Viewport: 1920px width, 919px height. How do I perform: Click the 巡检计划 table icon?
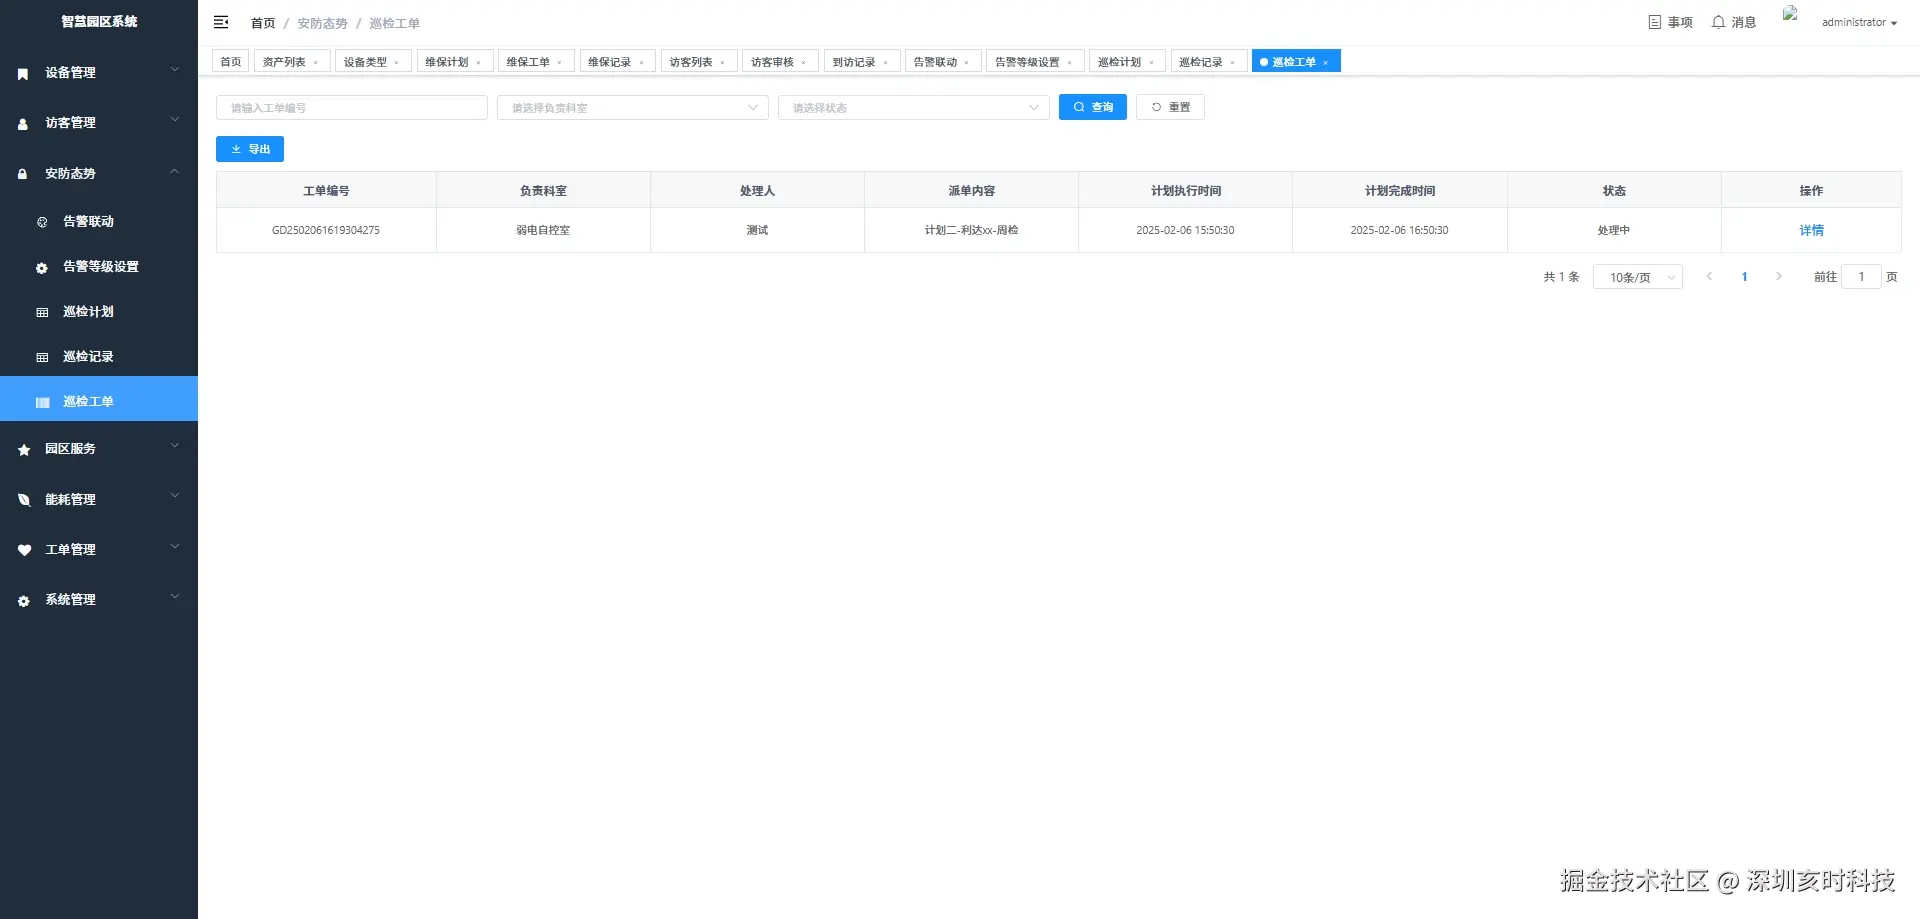pyautogui.click(x=42, y=313)
